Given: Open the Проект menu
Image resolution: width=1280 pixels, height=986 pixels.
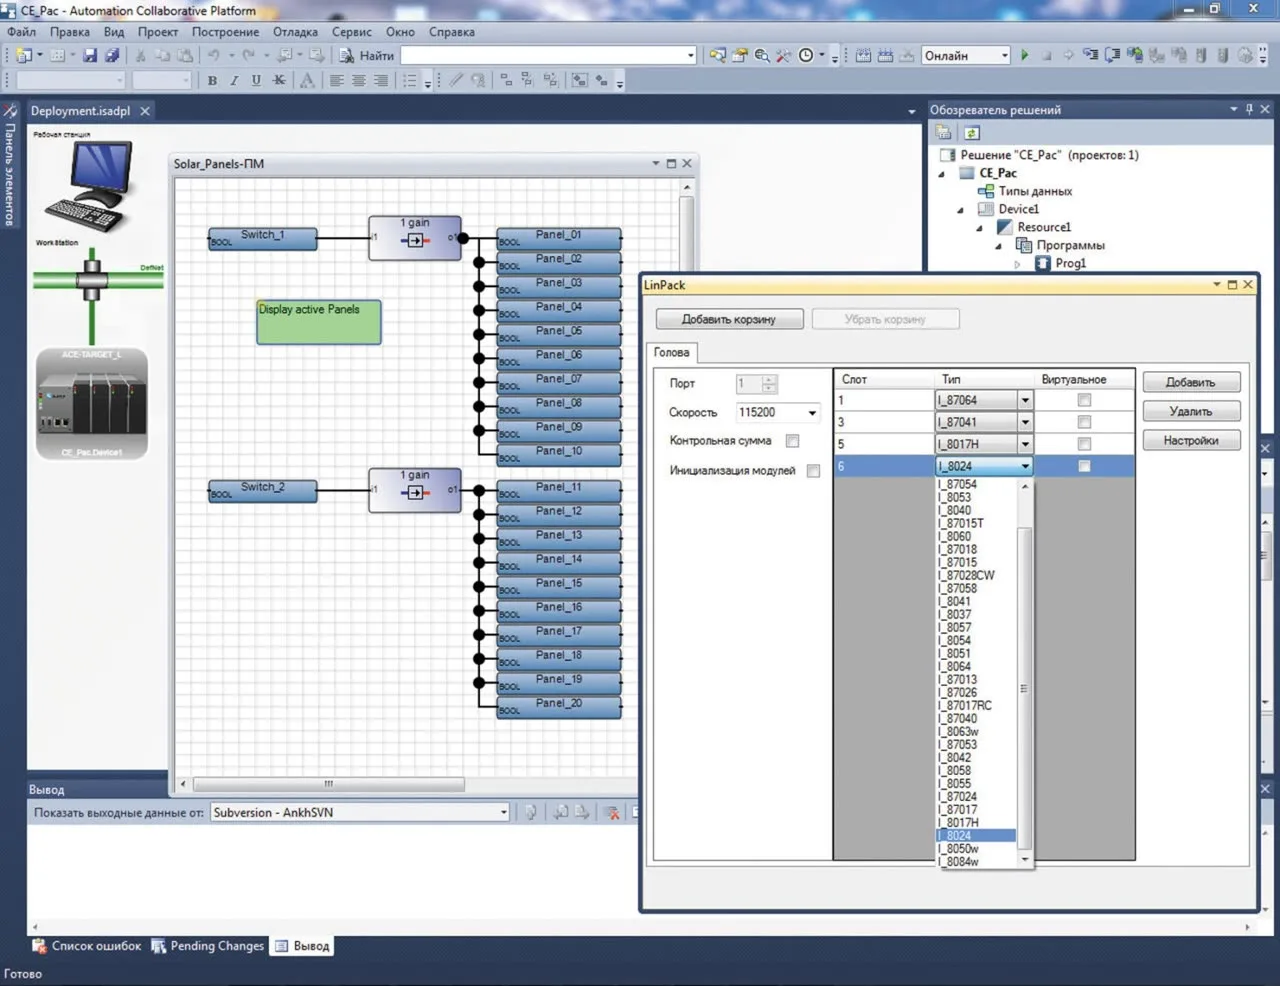Looking at the screenshot, I should click(158, 32).
